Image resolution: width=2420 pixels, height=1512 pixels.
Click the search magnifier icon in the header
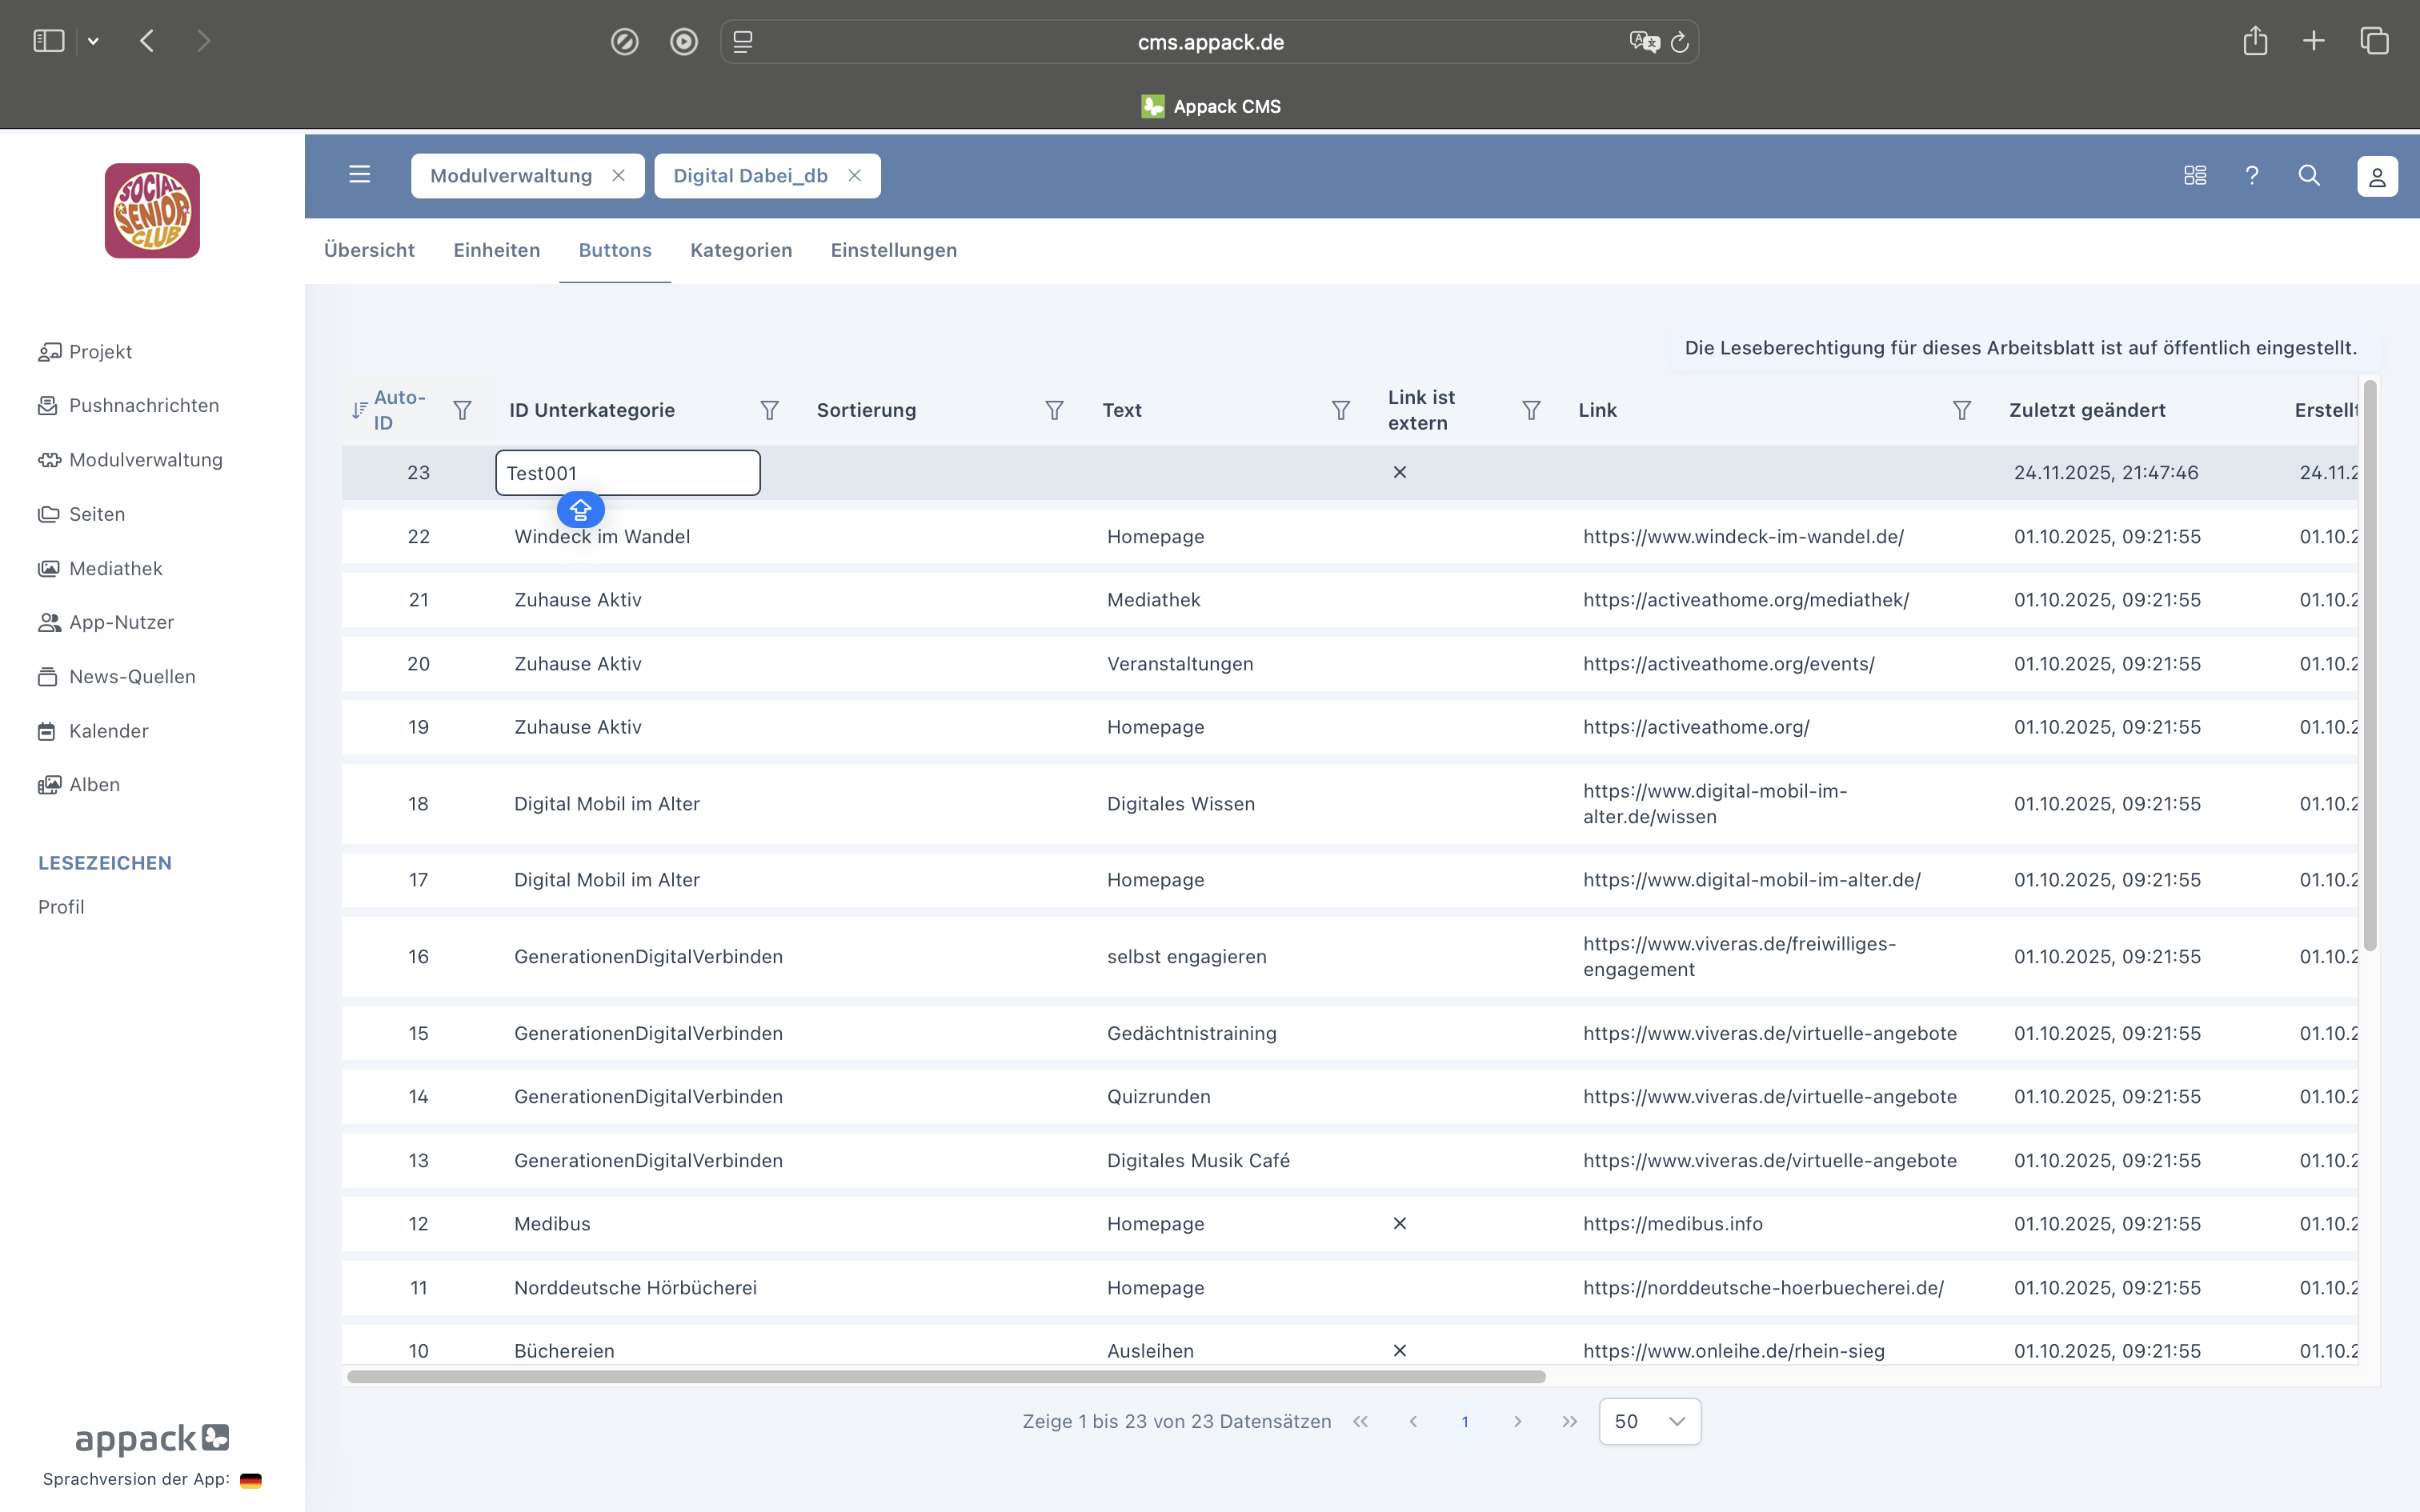[x=2309, y=175]
